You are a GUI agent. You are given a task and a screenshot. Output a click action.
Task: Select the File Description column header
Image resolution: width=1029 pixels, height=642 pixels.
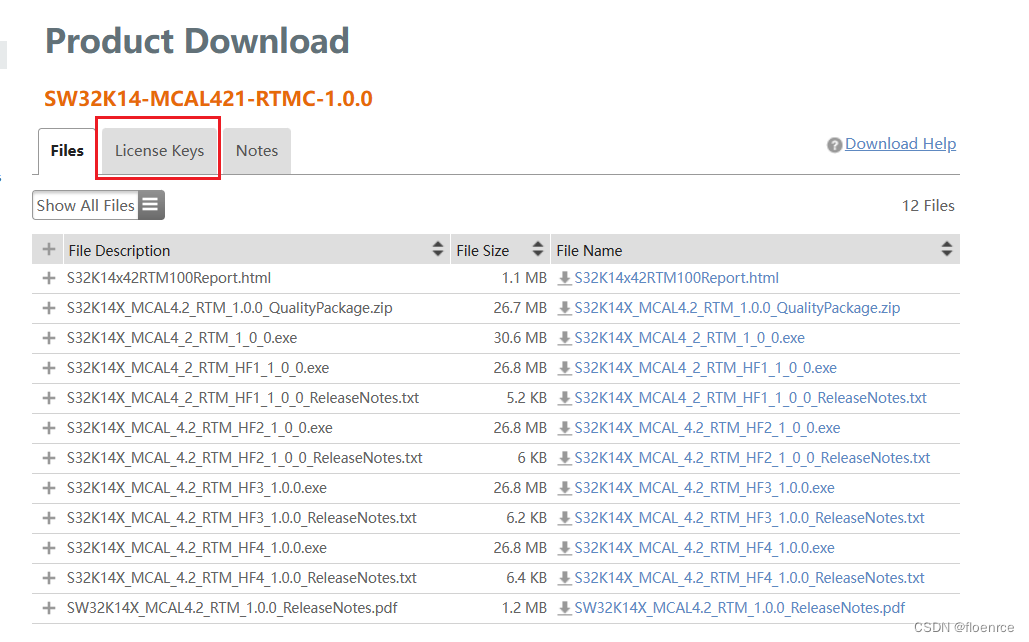257,249
